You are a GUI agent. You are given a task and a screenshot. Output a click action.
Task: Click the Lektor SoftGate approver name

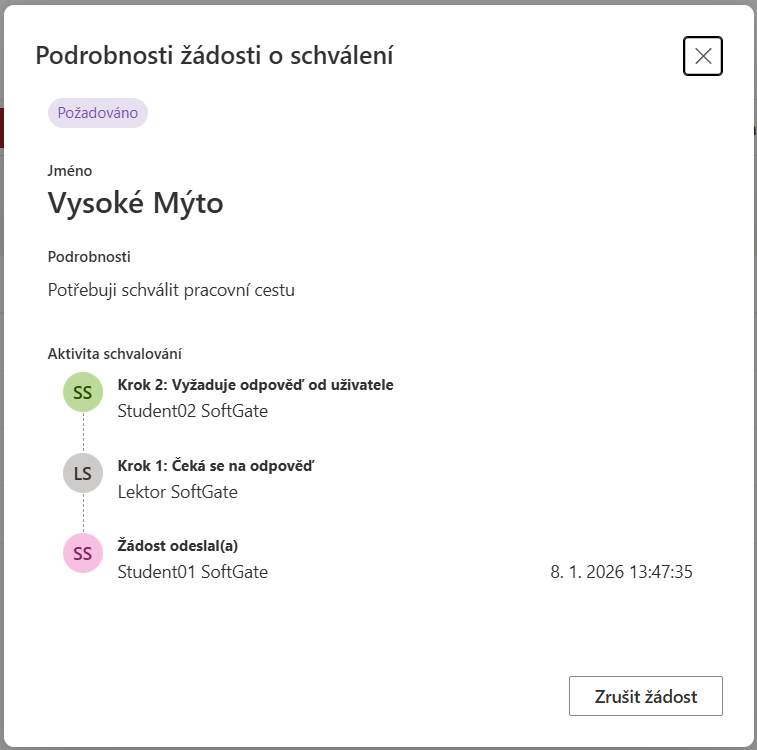pyautogui.click(x=178, y=492)
